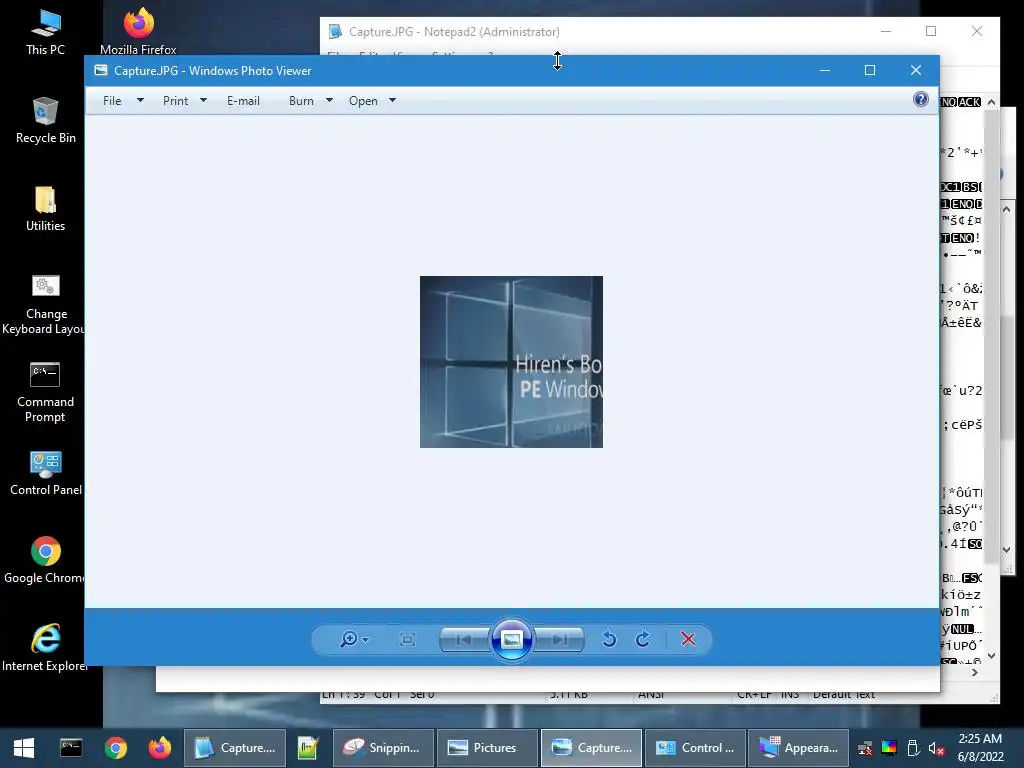Click the colorful display tray icon

(889, 748)
